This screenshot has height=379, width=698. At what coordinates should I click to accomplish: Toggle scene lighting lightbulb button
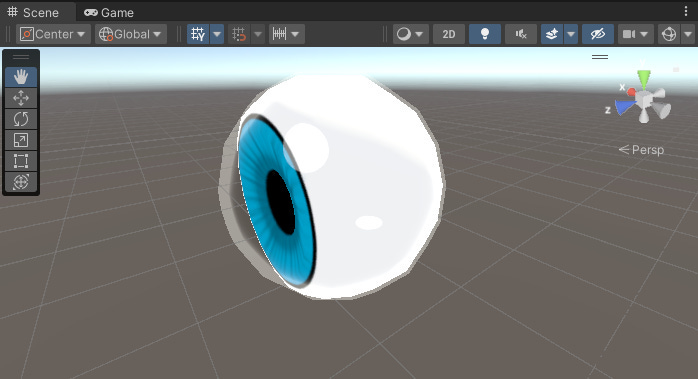click(x=485, y=34)
